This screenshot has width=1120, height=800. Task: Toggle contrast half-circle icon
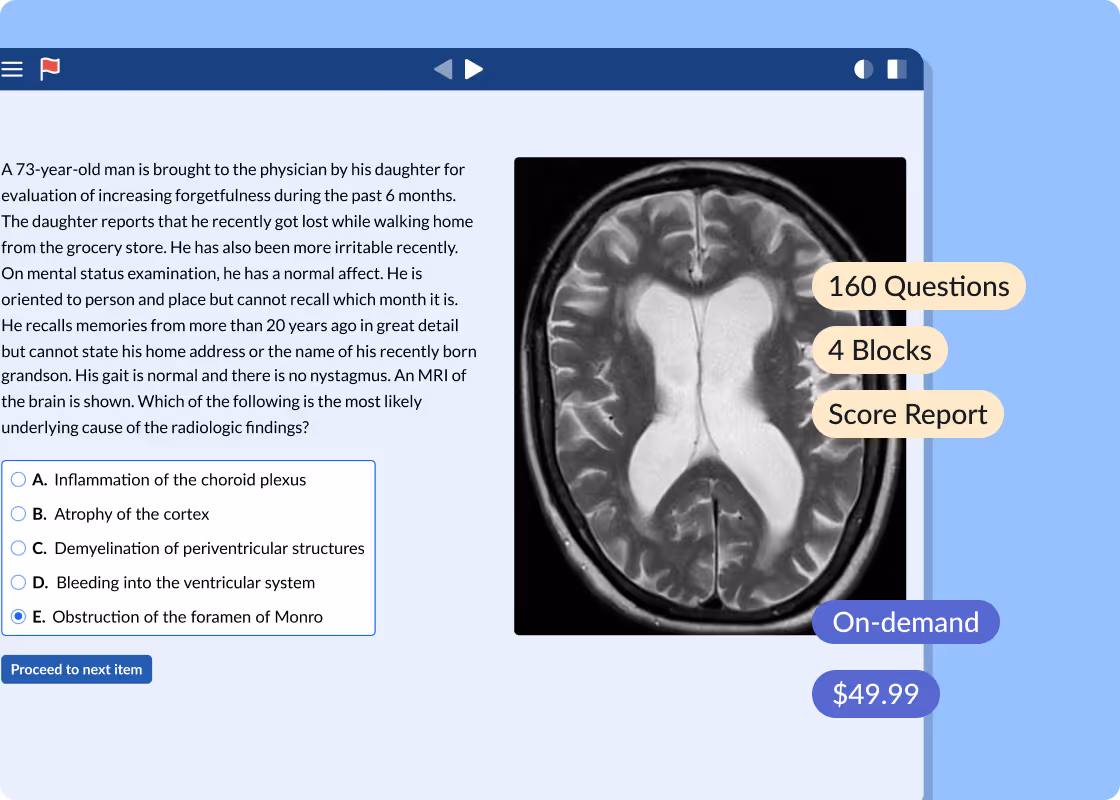coord(864,69)
